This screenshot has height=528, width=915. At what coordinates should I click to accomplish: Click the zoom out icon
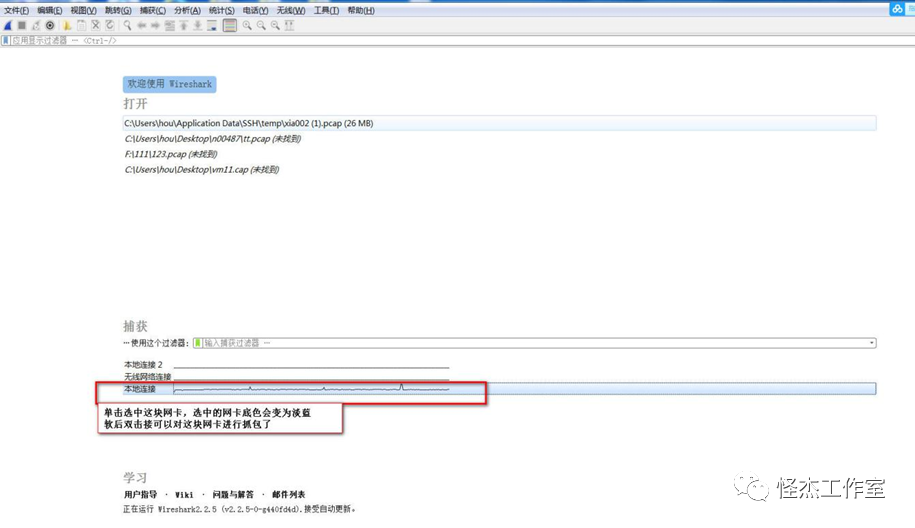click(261, 25)
